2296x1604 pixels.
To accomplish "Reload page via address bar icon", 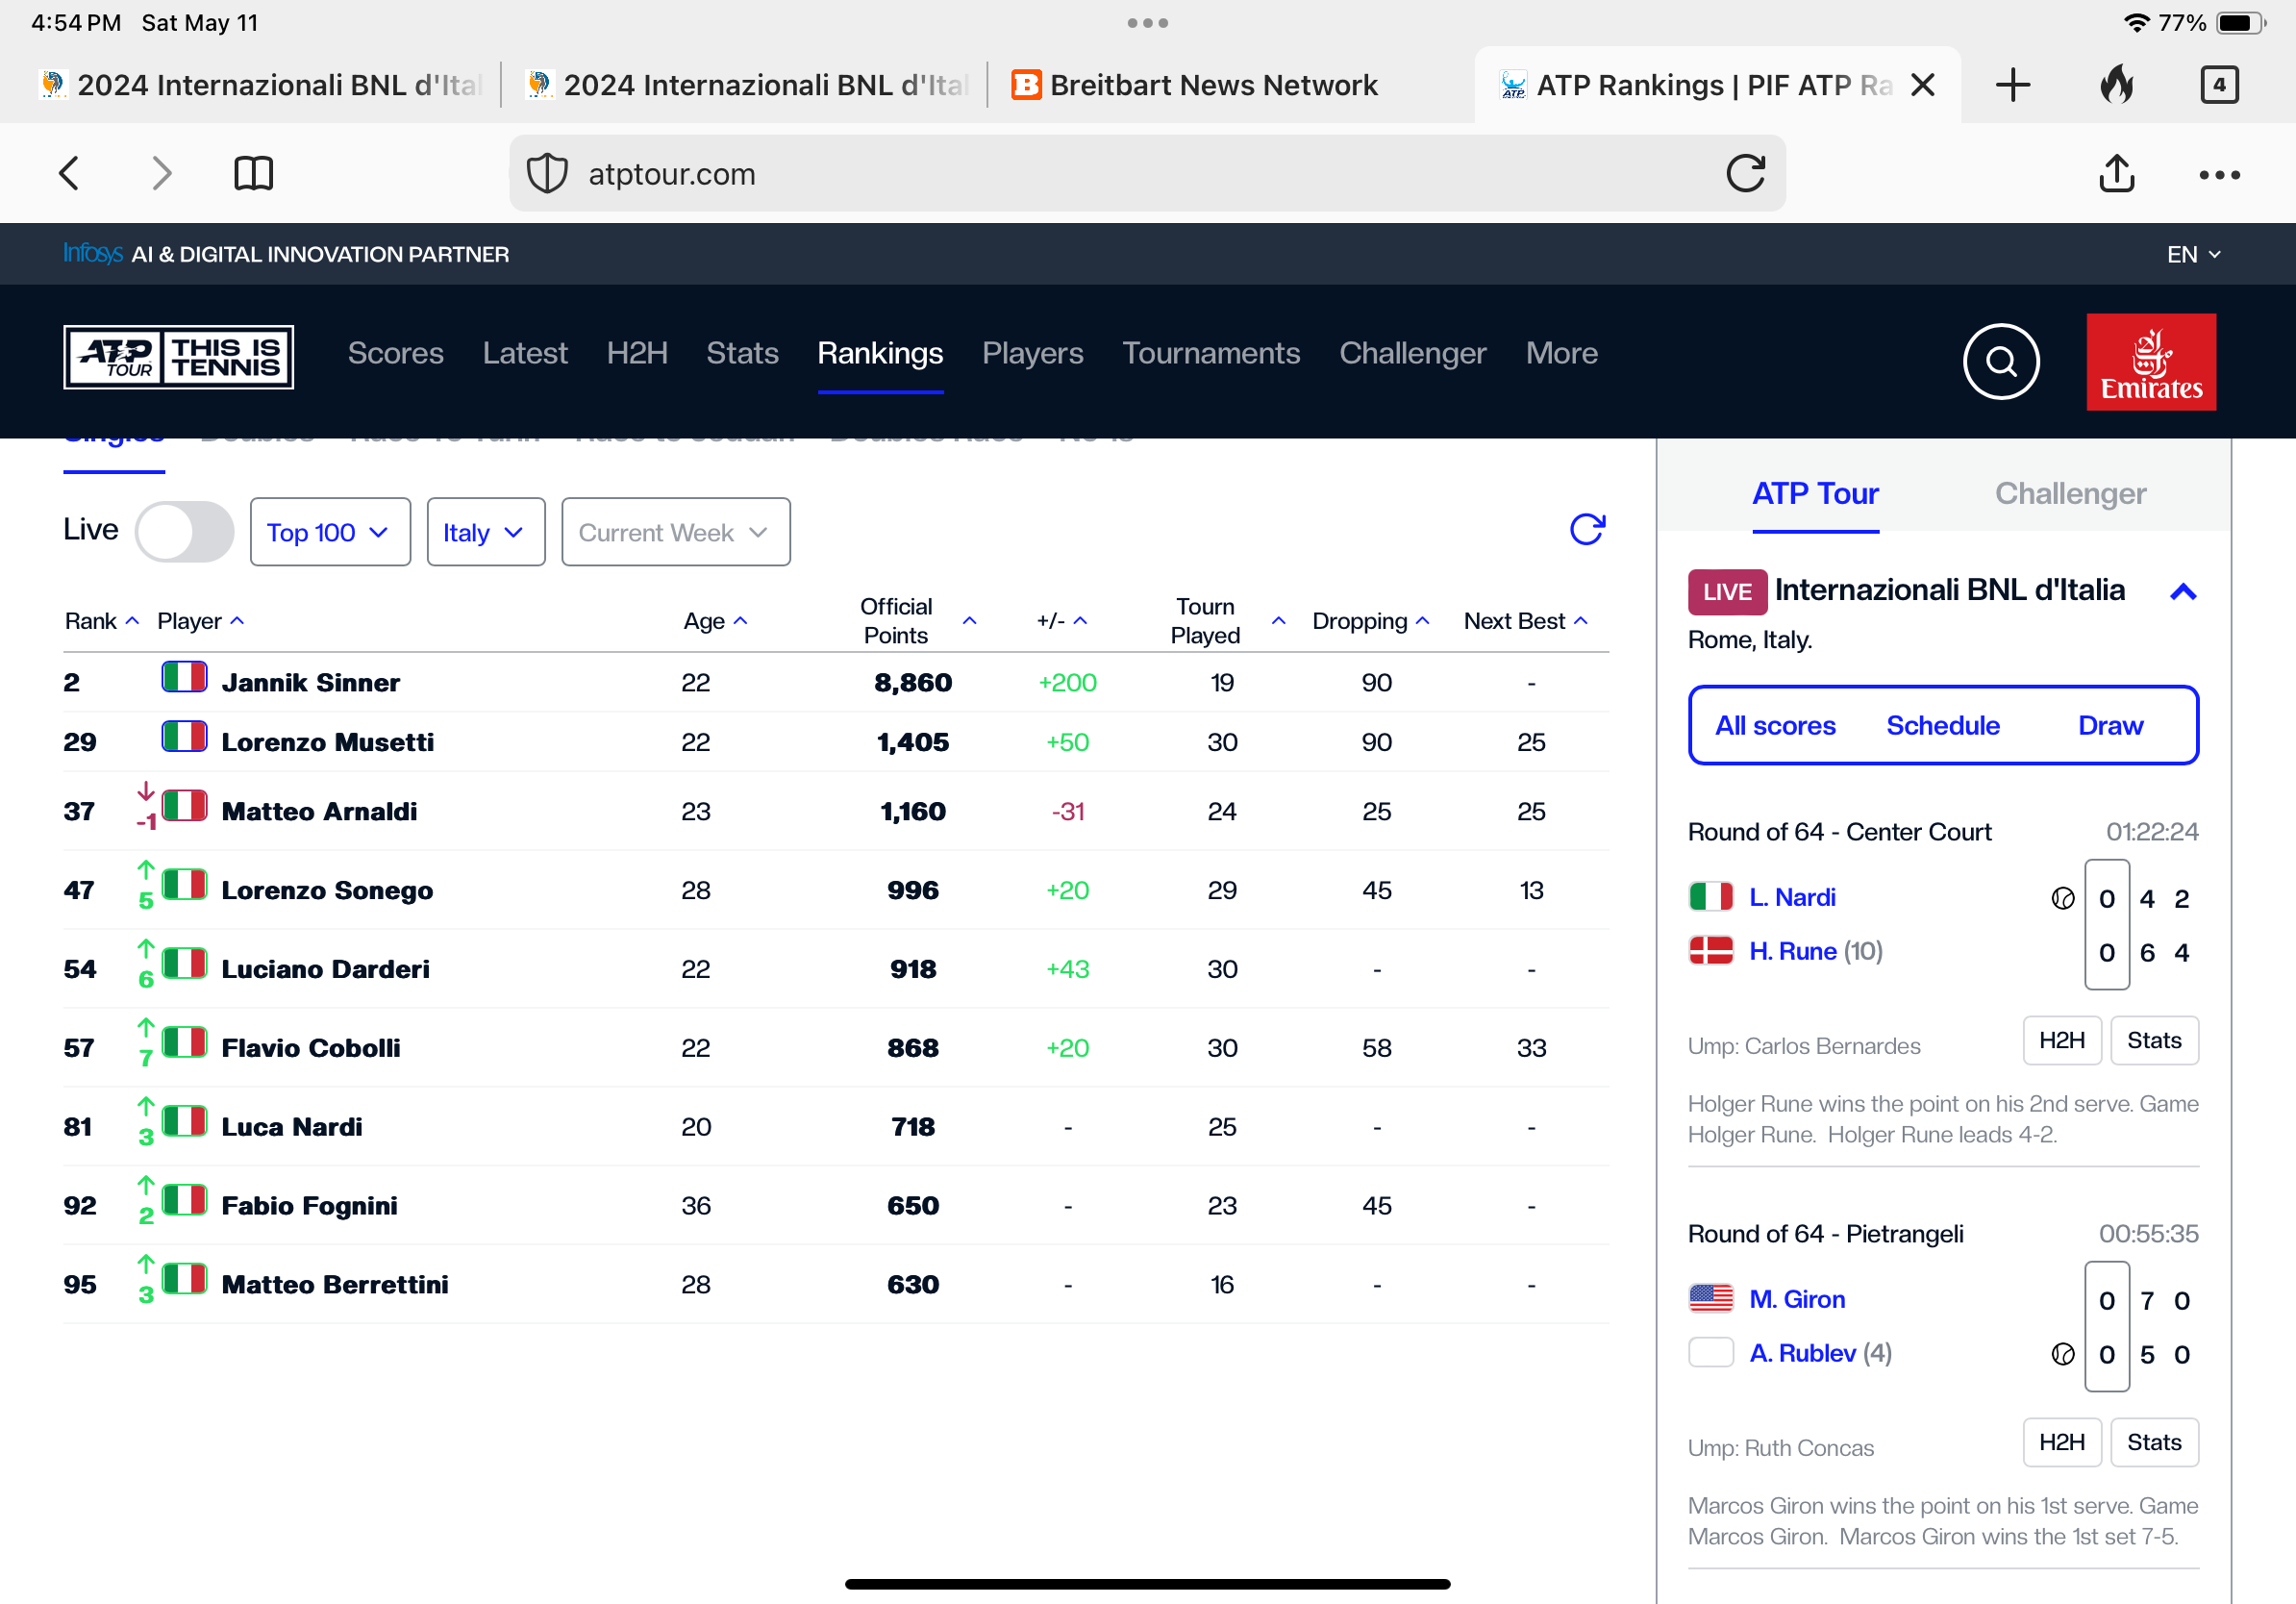I will (x=1745, y=174).
